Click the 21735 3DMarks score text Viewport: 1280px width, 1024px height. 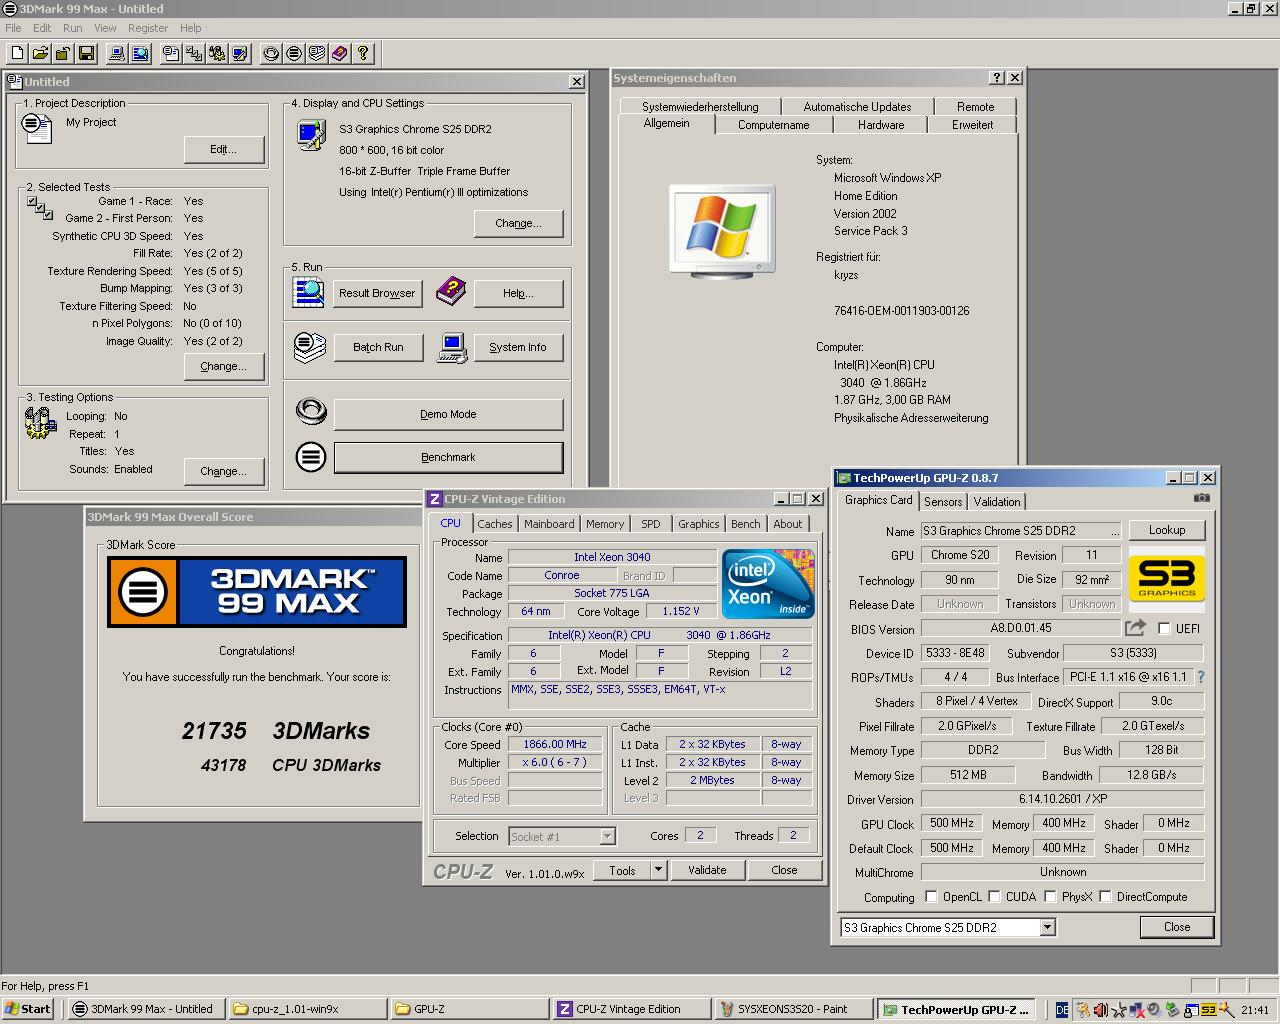click(x=276, y=731)
